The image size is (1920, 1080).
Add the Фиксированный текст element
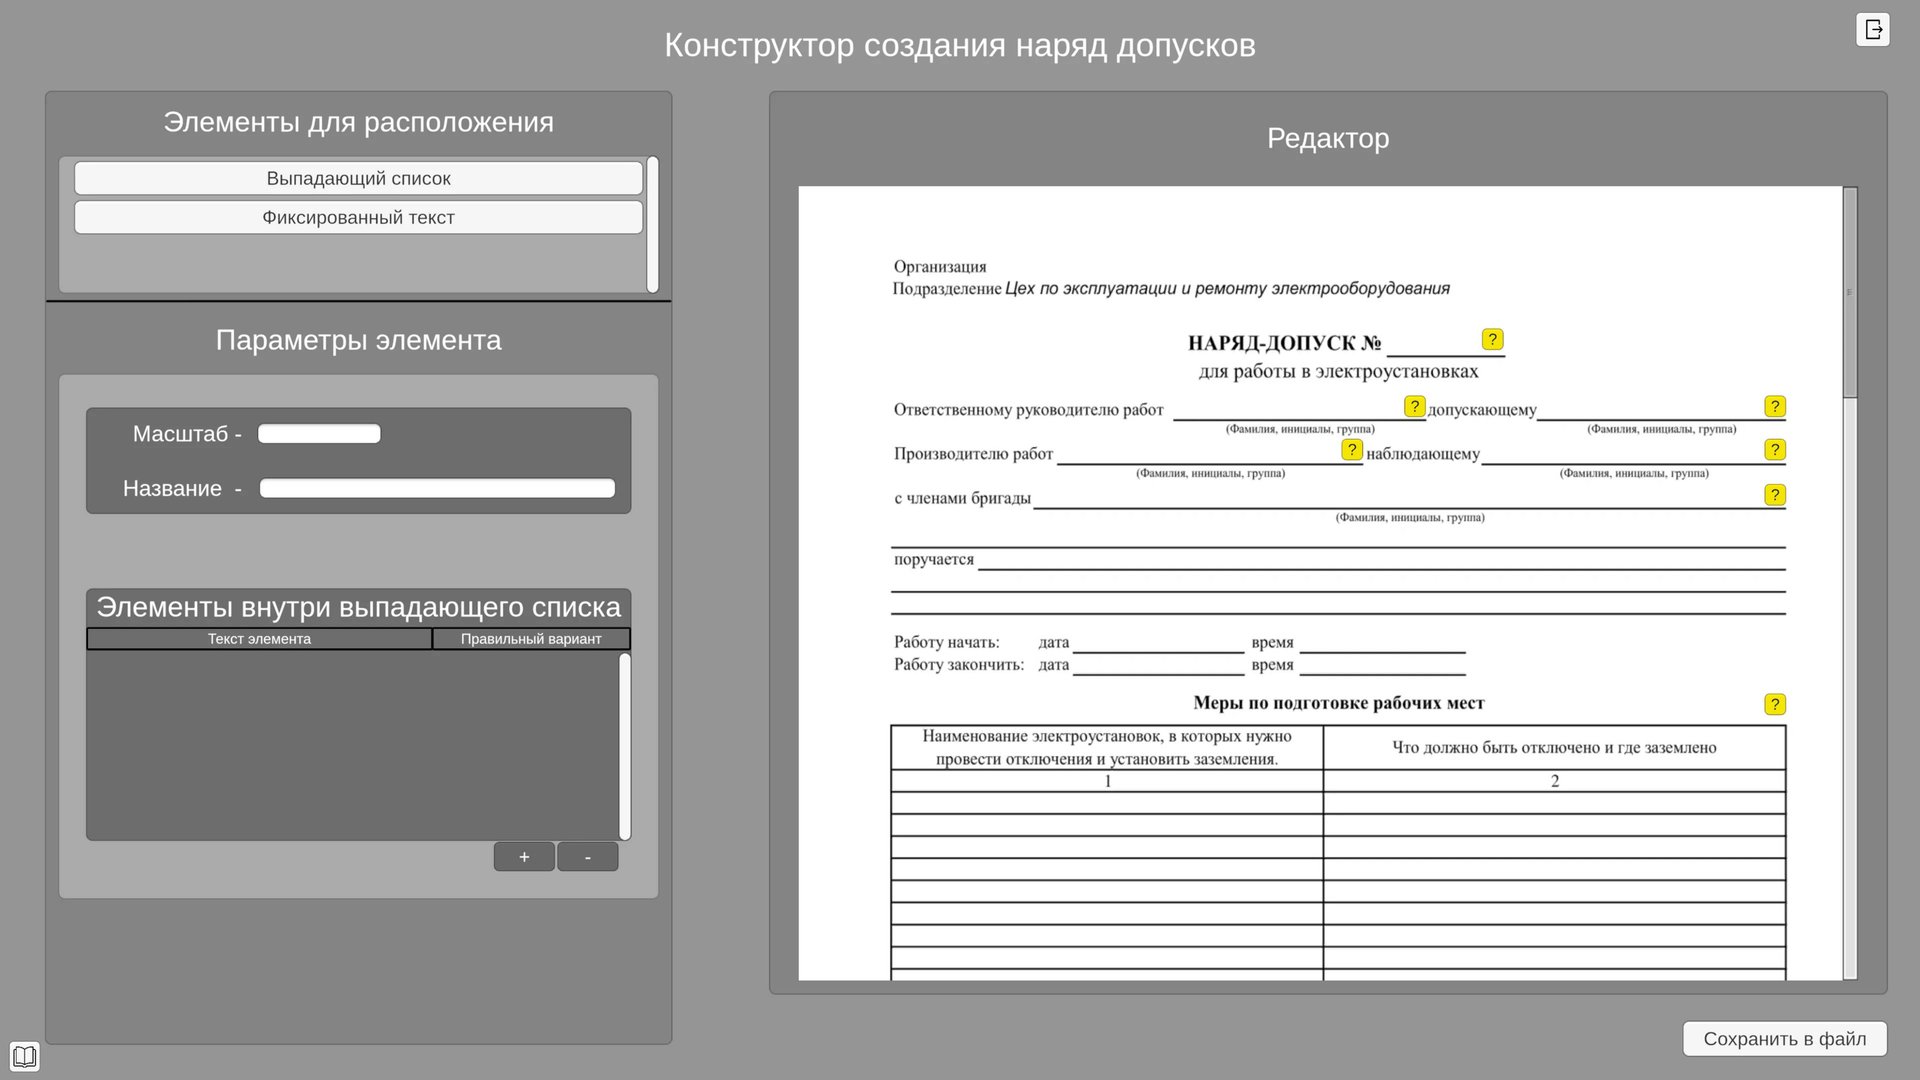[358, 217]
